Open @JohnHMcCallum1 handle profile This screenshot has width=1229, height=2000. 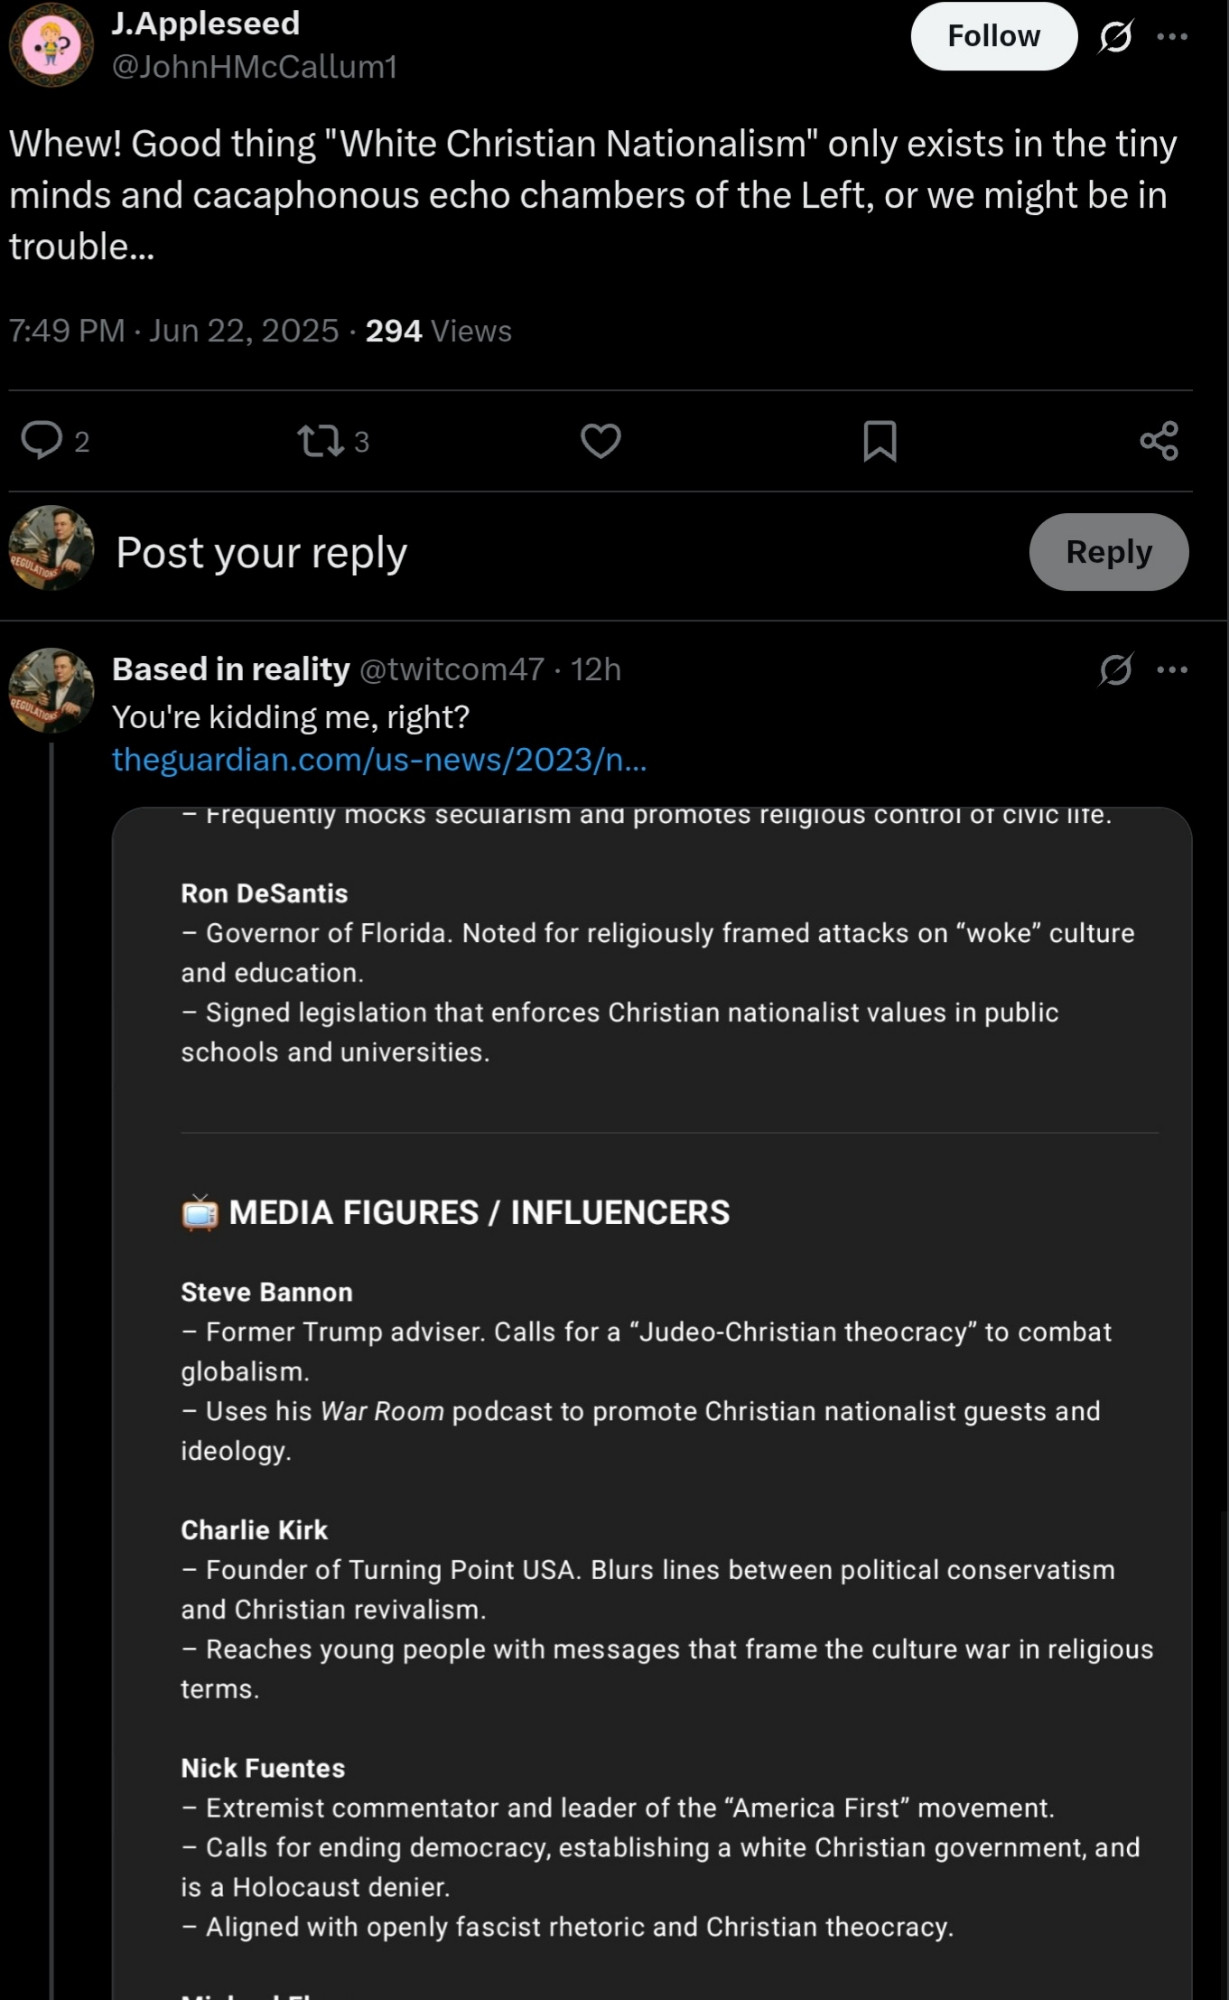254,67
